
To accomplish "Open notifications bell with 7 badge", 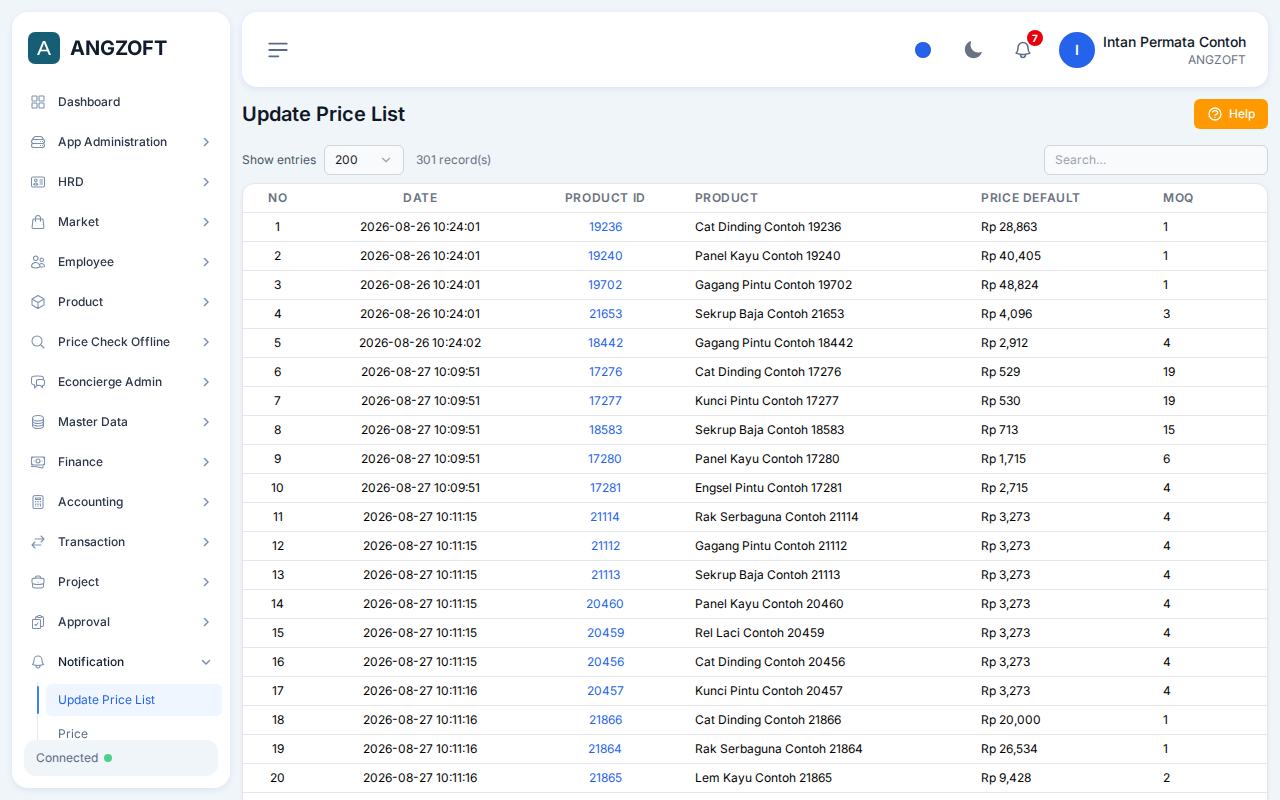I will [1023, 50].
